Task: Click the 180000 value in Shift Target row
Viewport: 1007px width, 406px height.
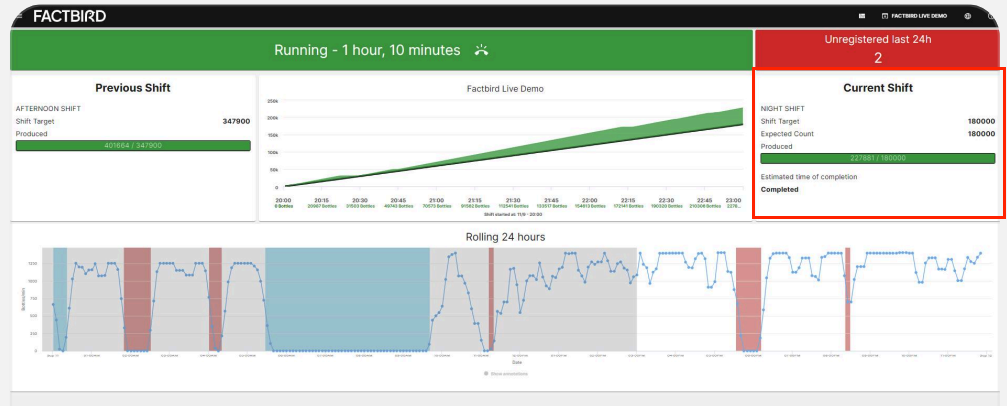Action: [x=982, y=121]
